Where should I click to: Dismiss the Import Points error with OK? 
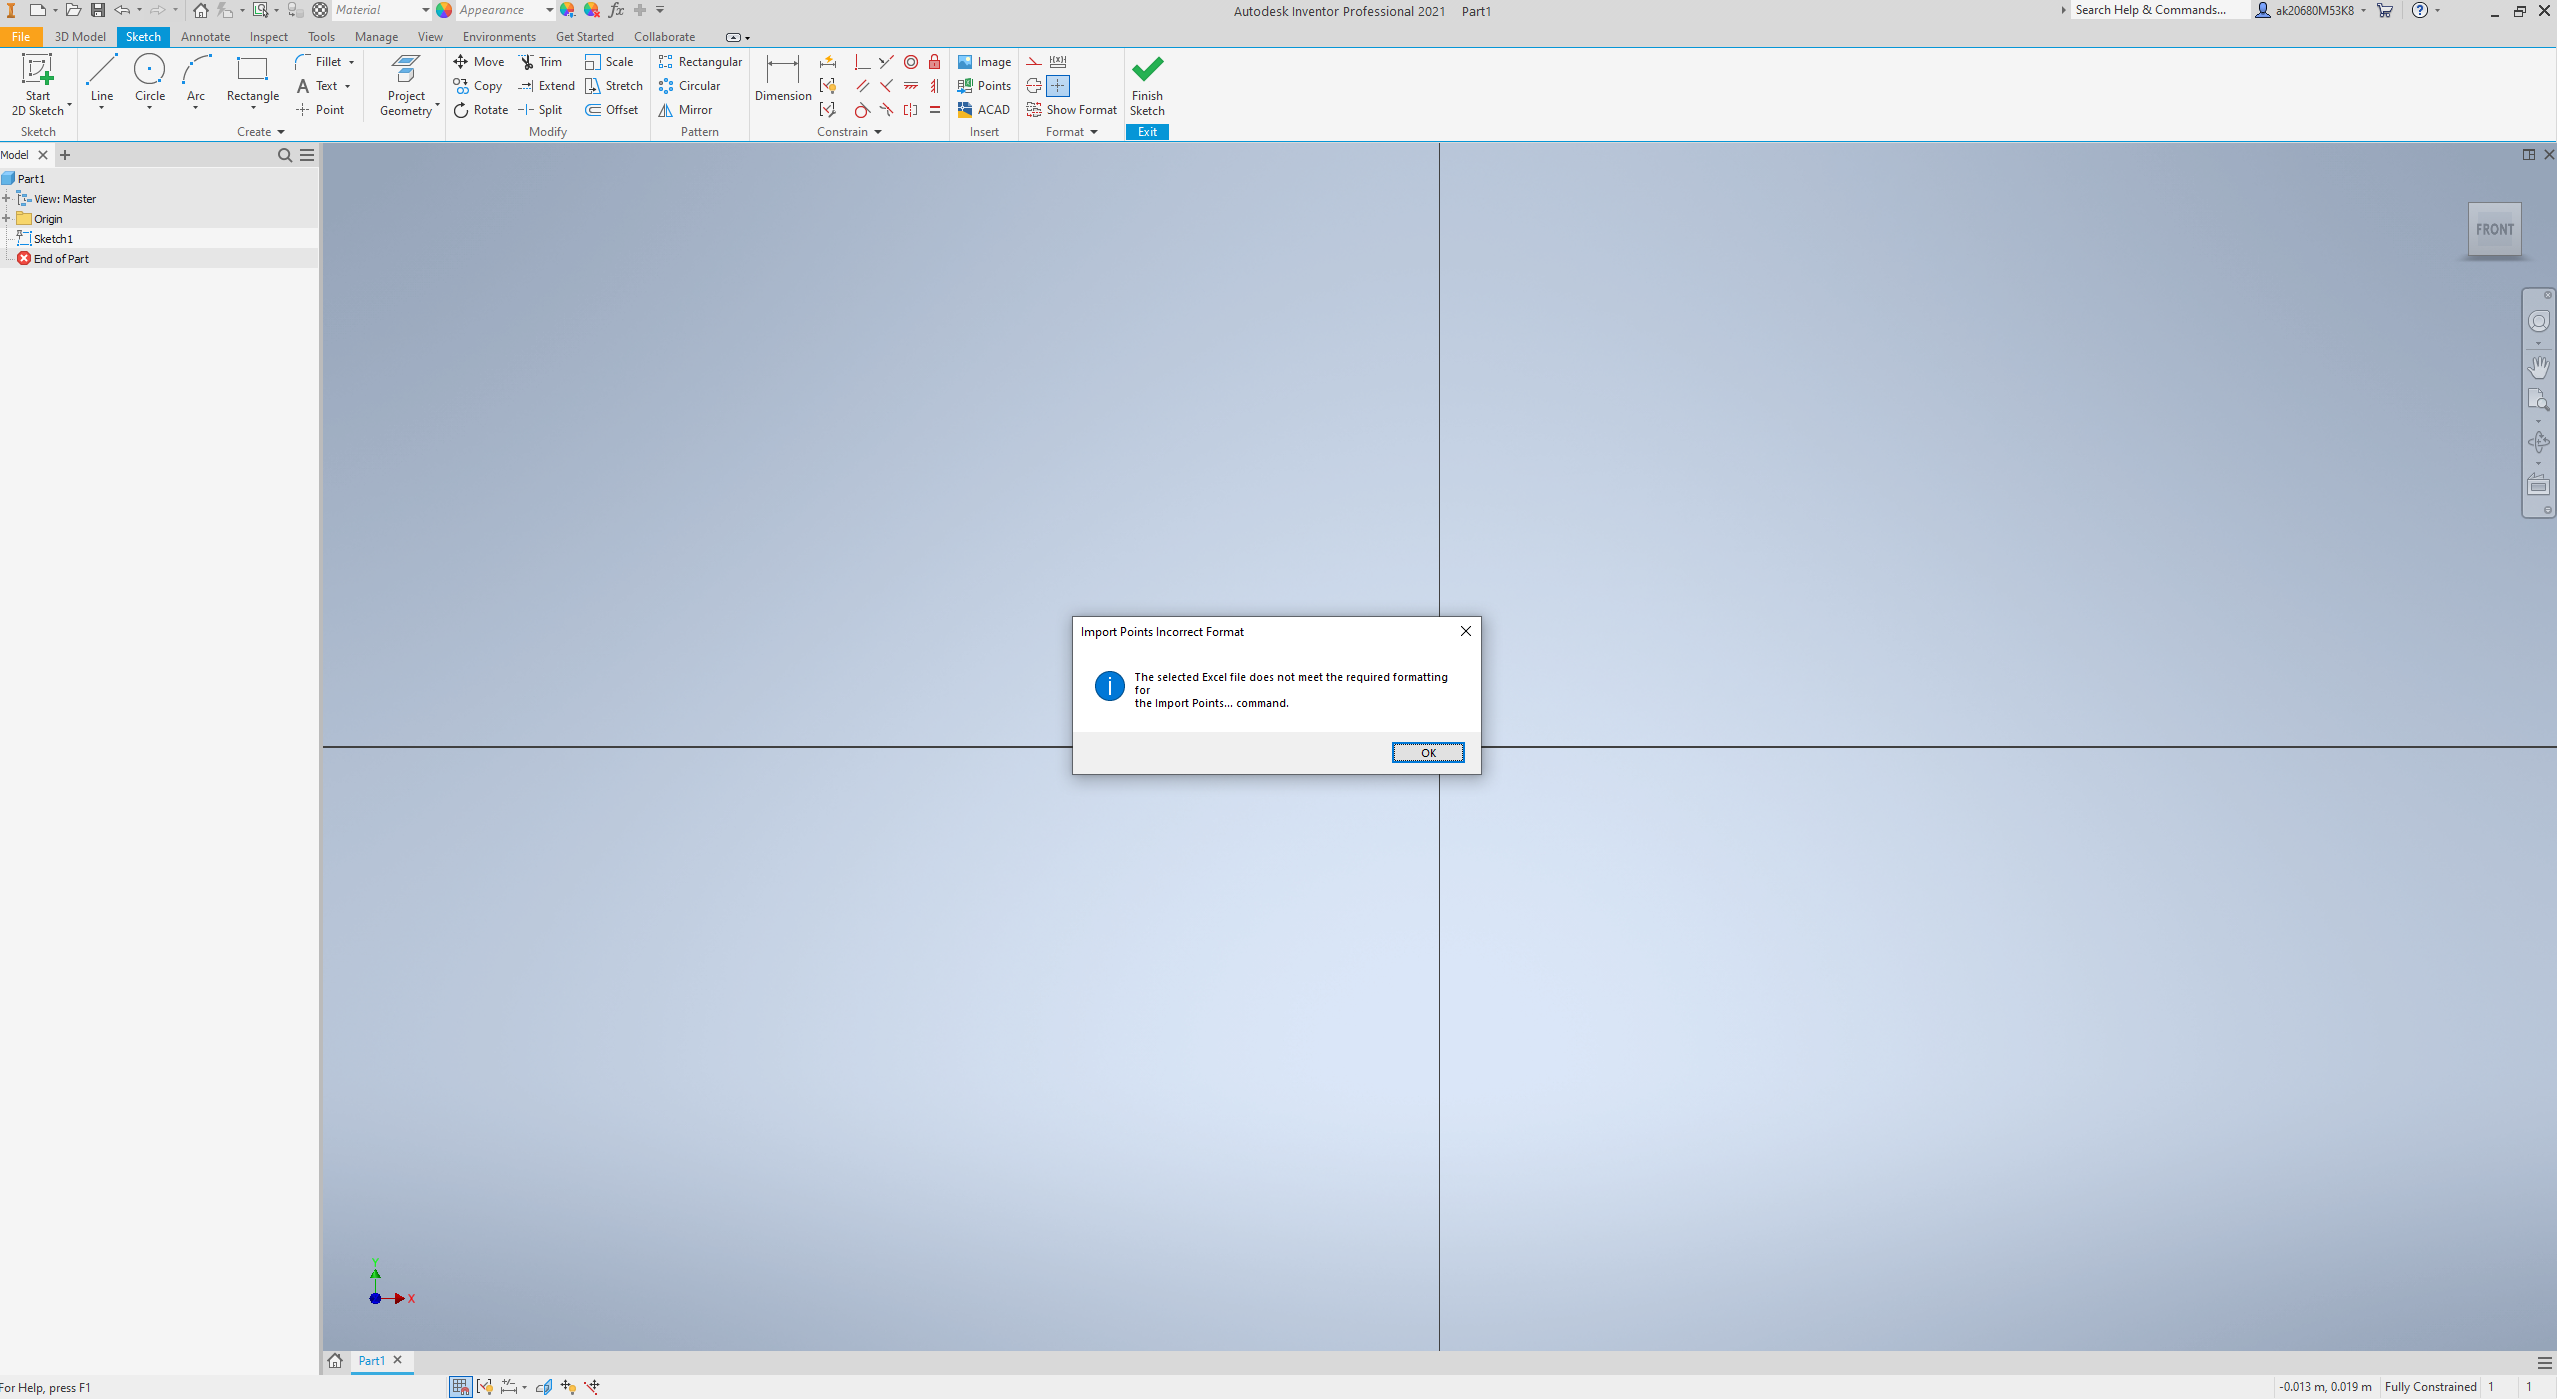point(1428,752)
